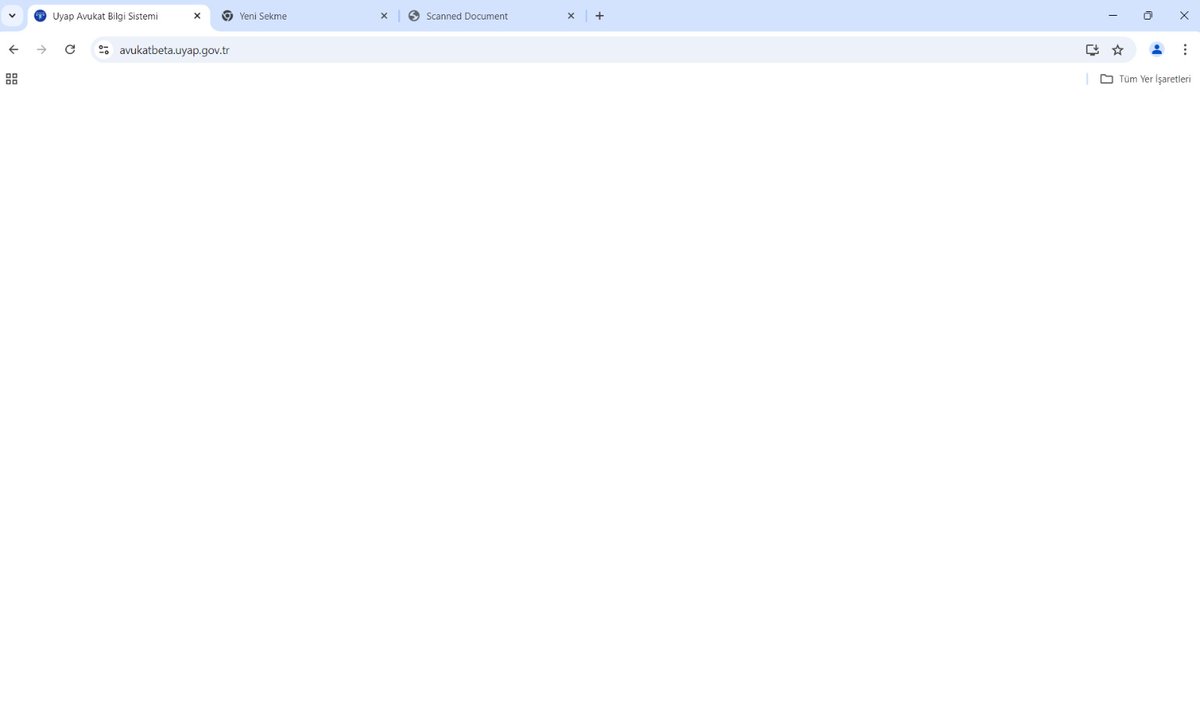Open the Tüm Yer İşaretleri folder
Viewport: 1200px width, 706px height.
coord(1145,79)
